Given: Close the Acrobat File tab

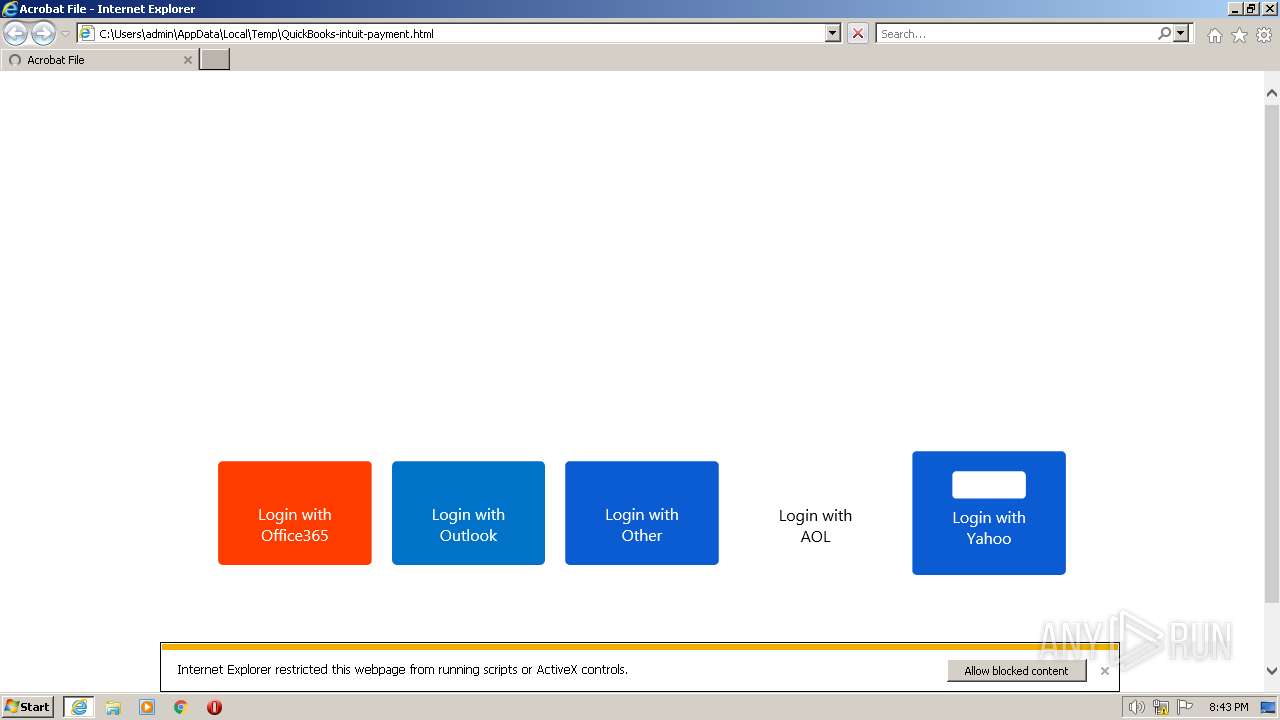Looking at the screenshot, I should coord(188,60).
